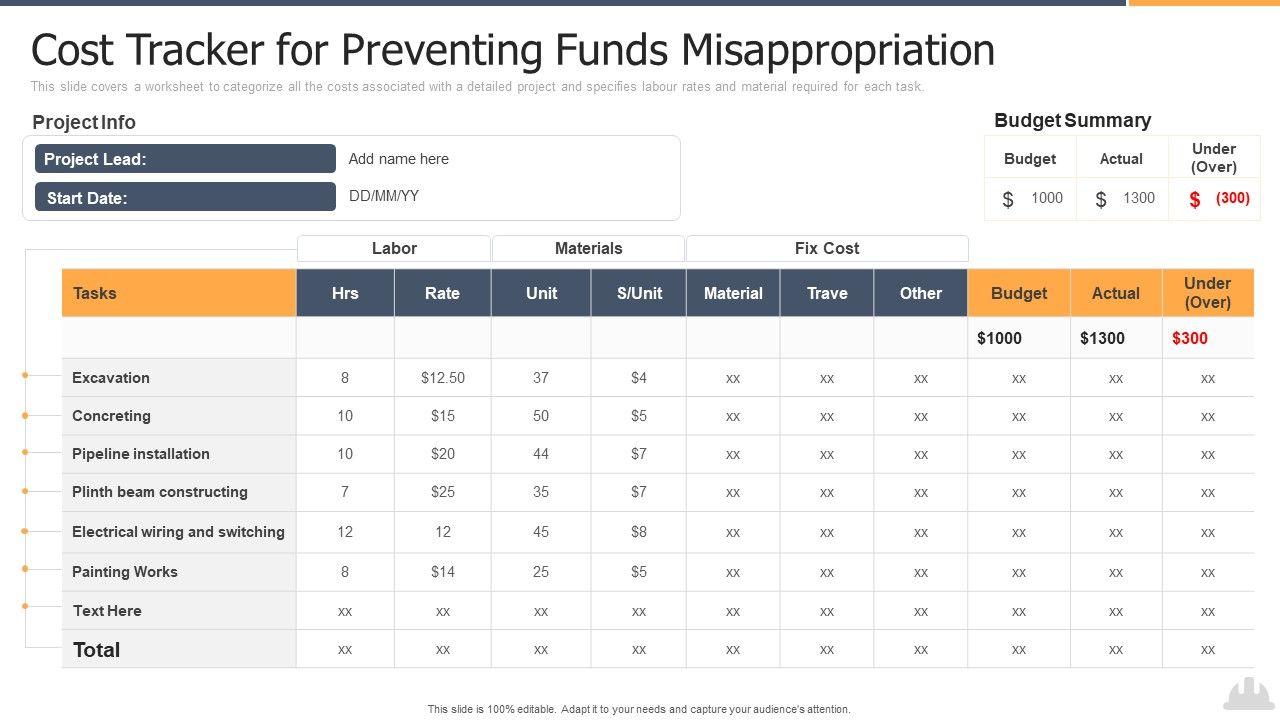The height and width of the screenshot is (720, 1280).
Task: Select the orange bullet beside Excavation row
Action: coord(26,376)
